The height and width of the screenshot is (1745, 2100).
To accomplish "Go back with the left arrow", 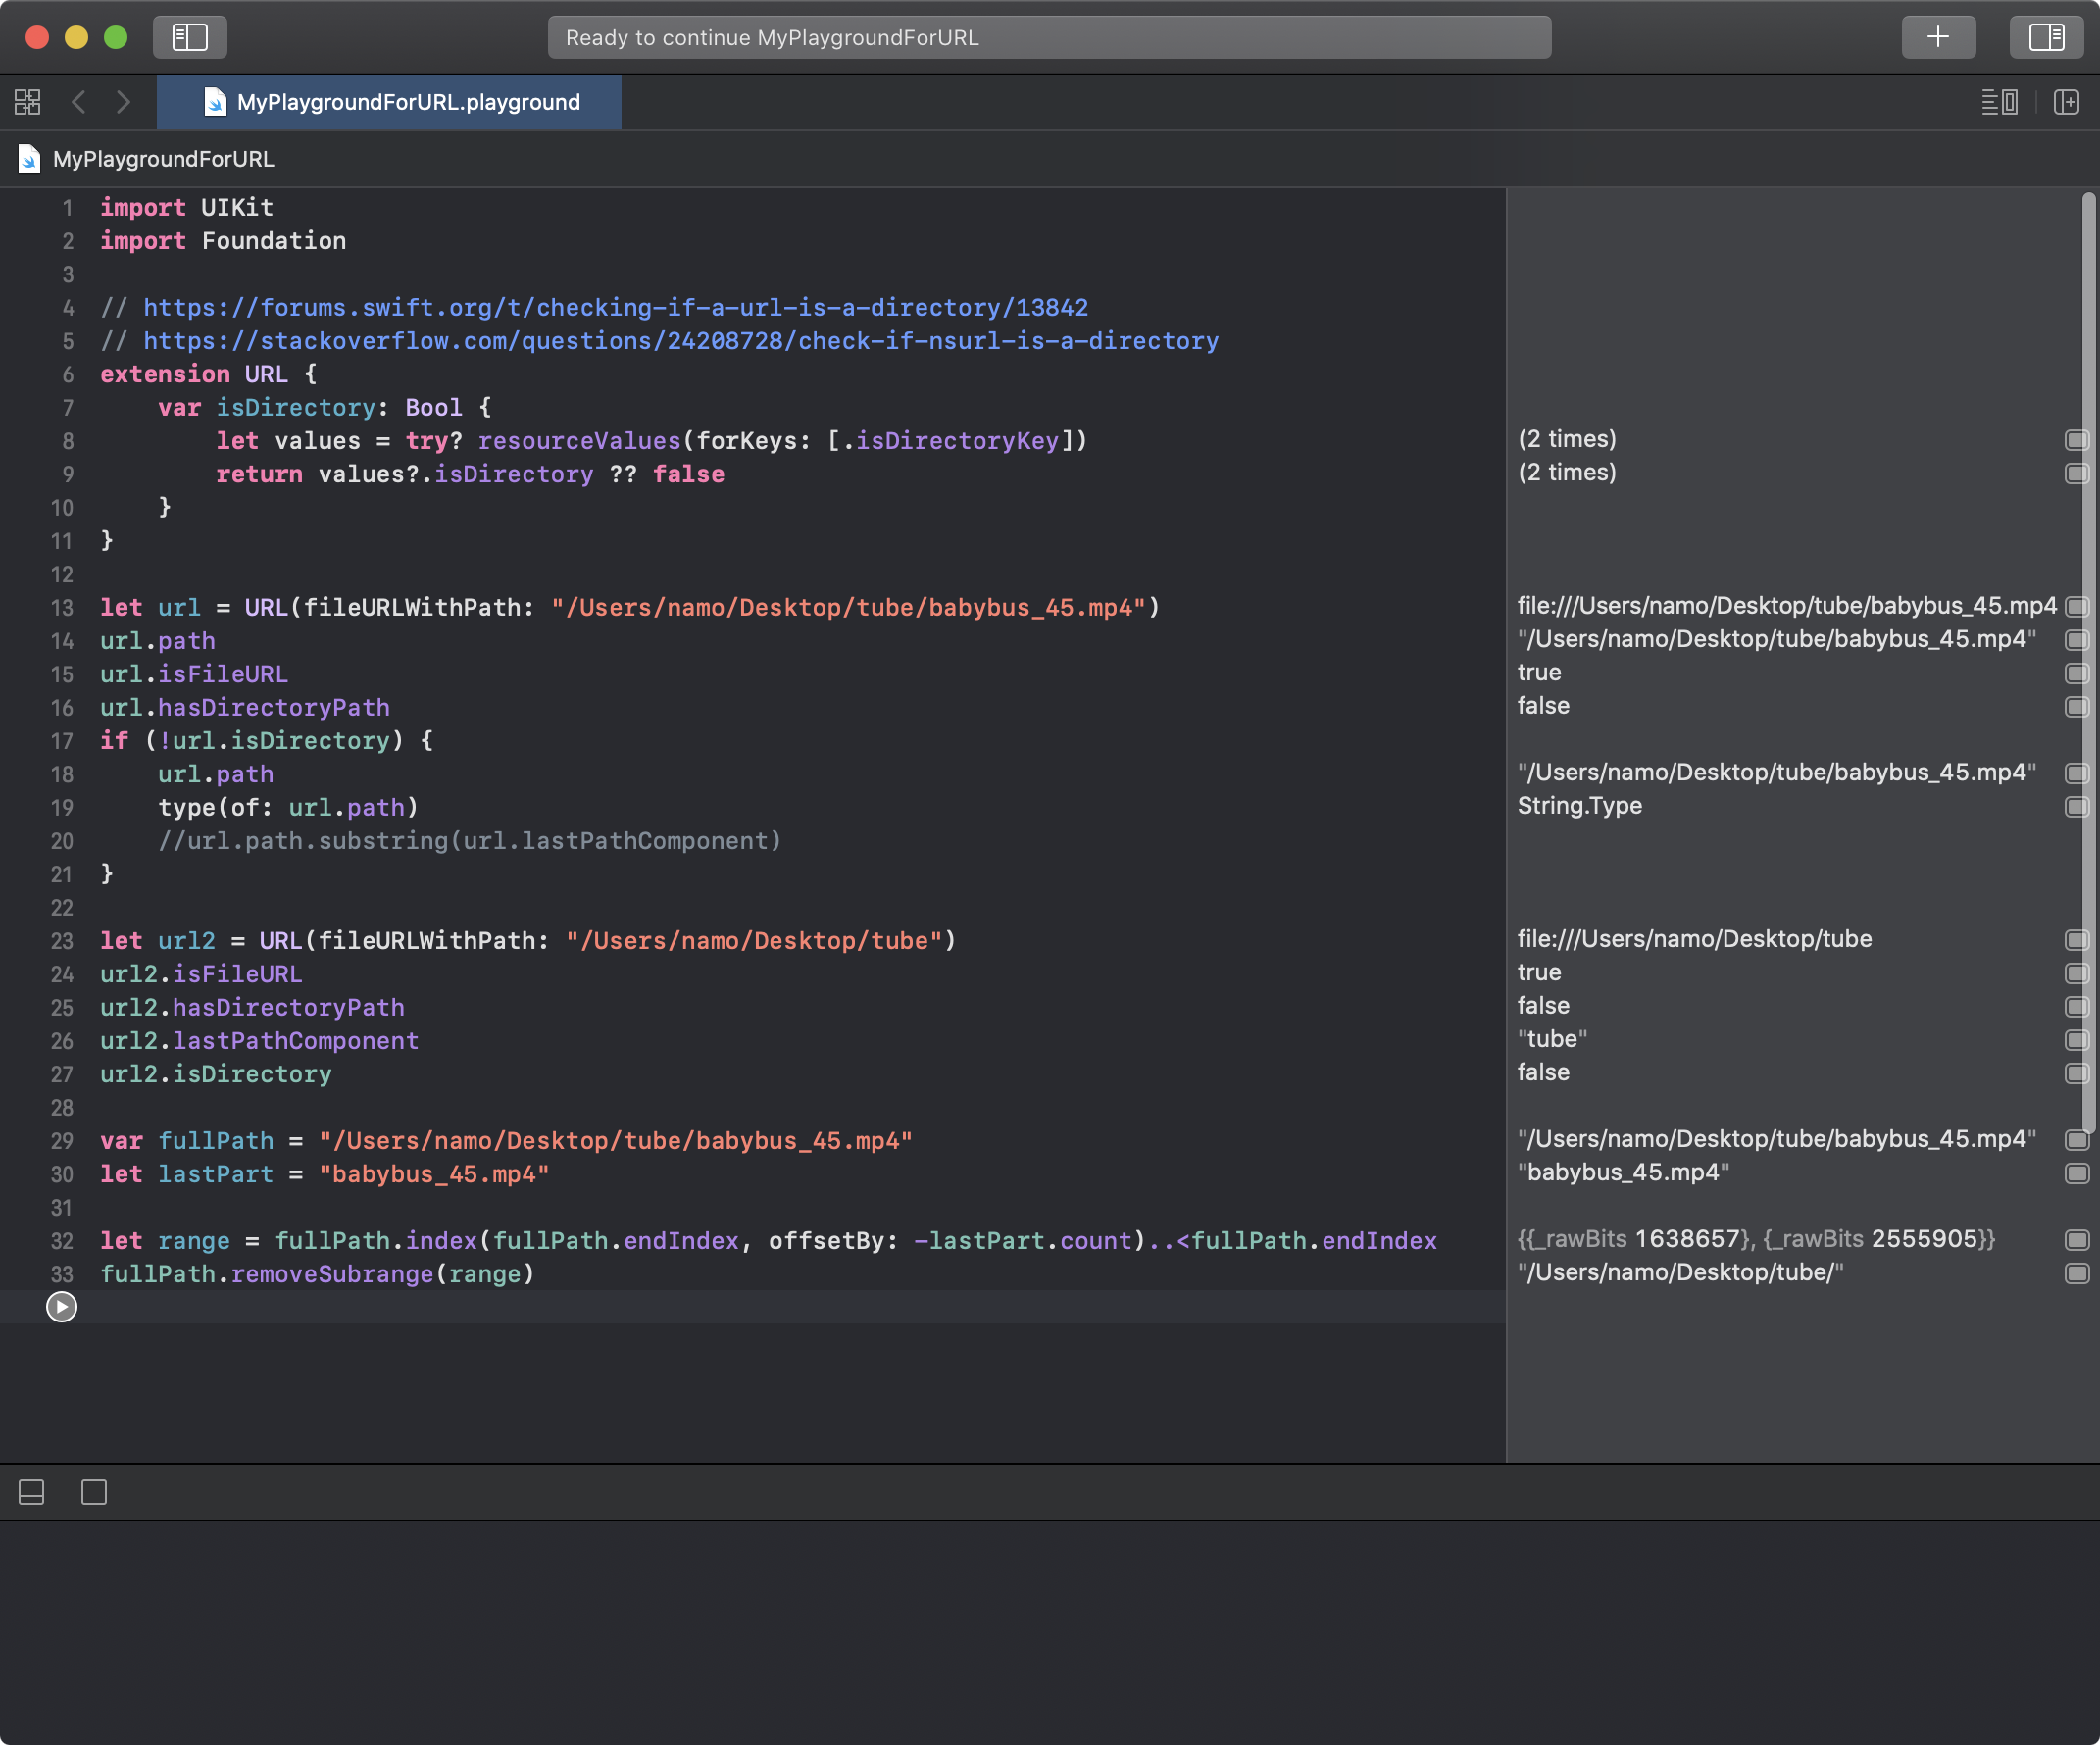I will (79, 102).
